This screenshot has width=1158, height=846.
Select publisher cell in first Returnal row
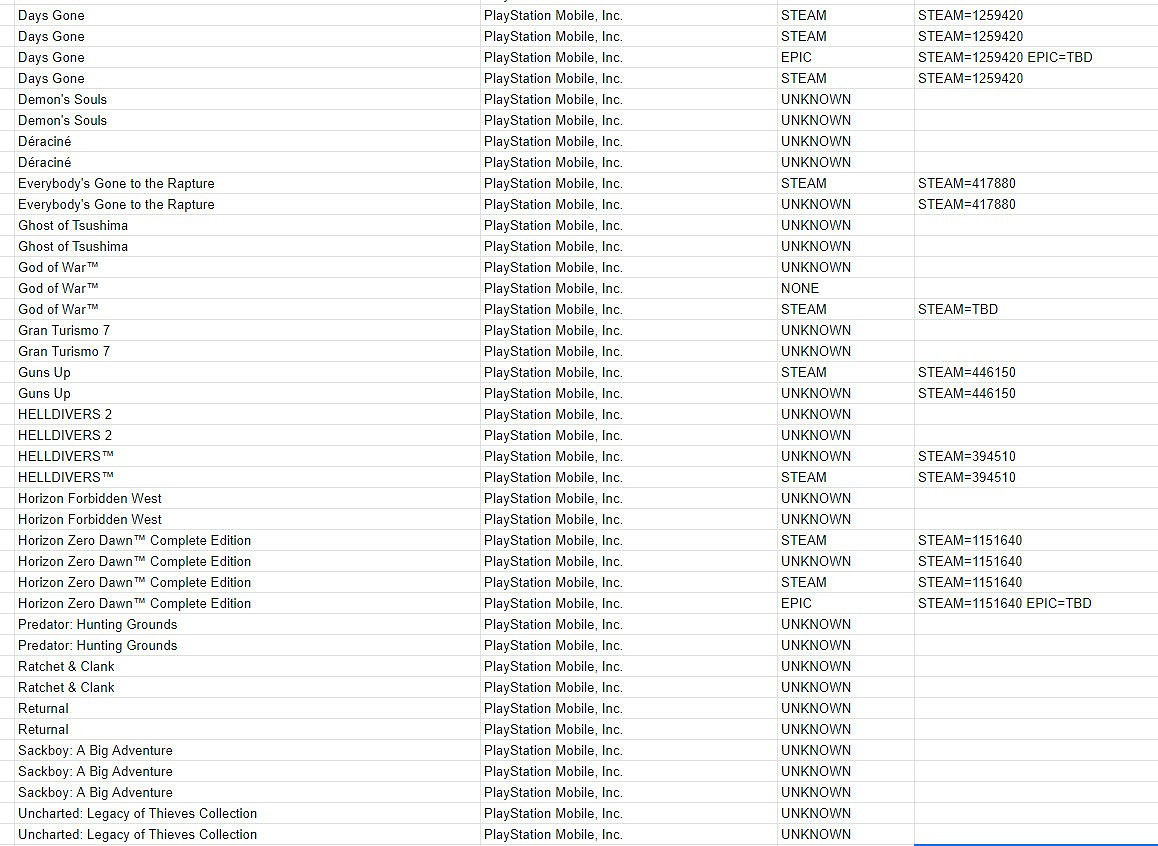point(552,708)
